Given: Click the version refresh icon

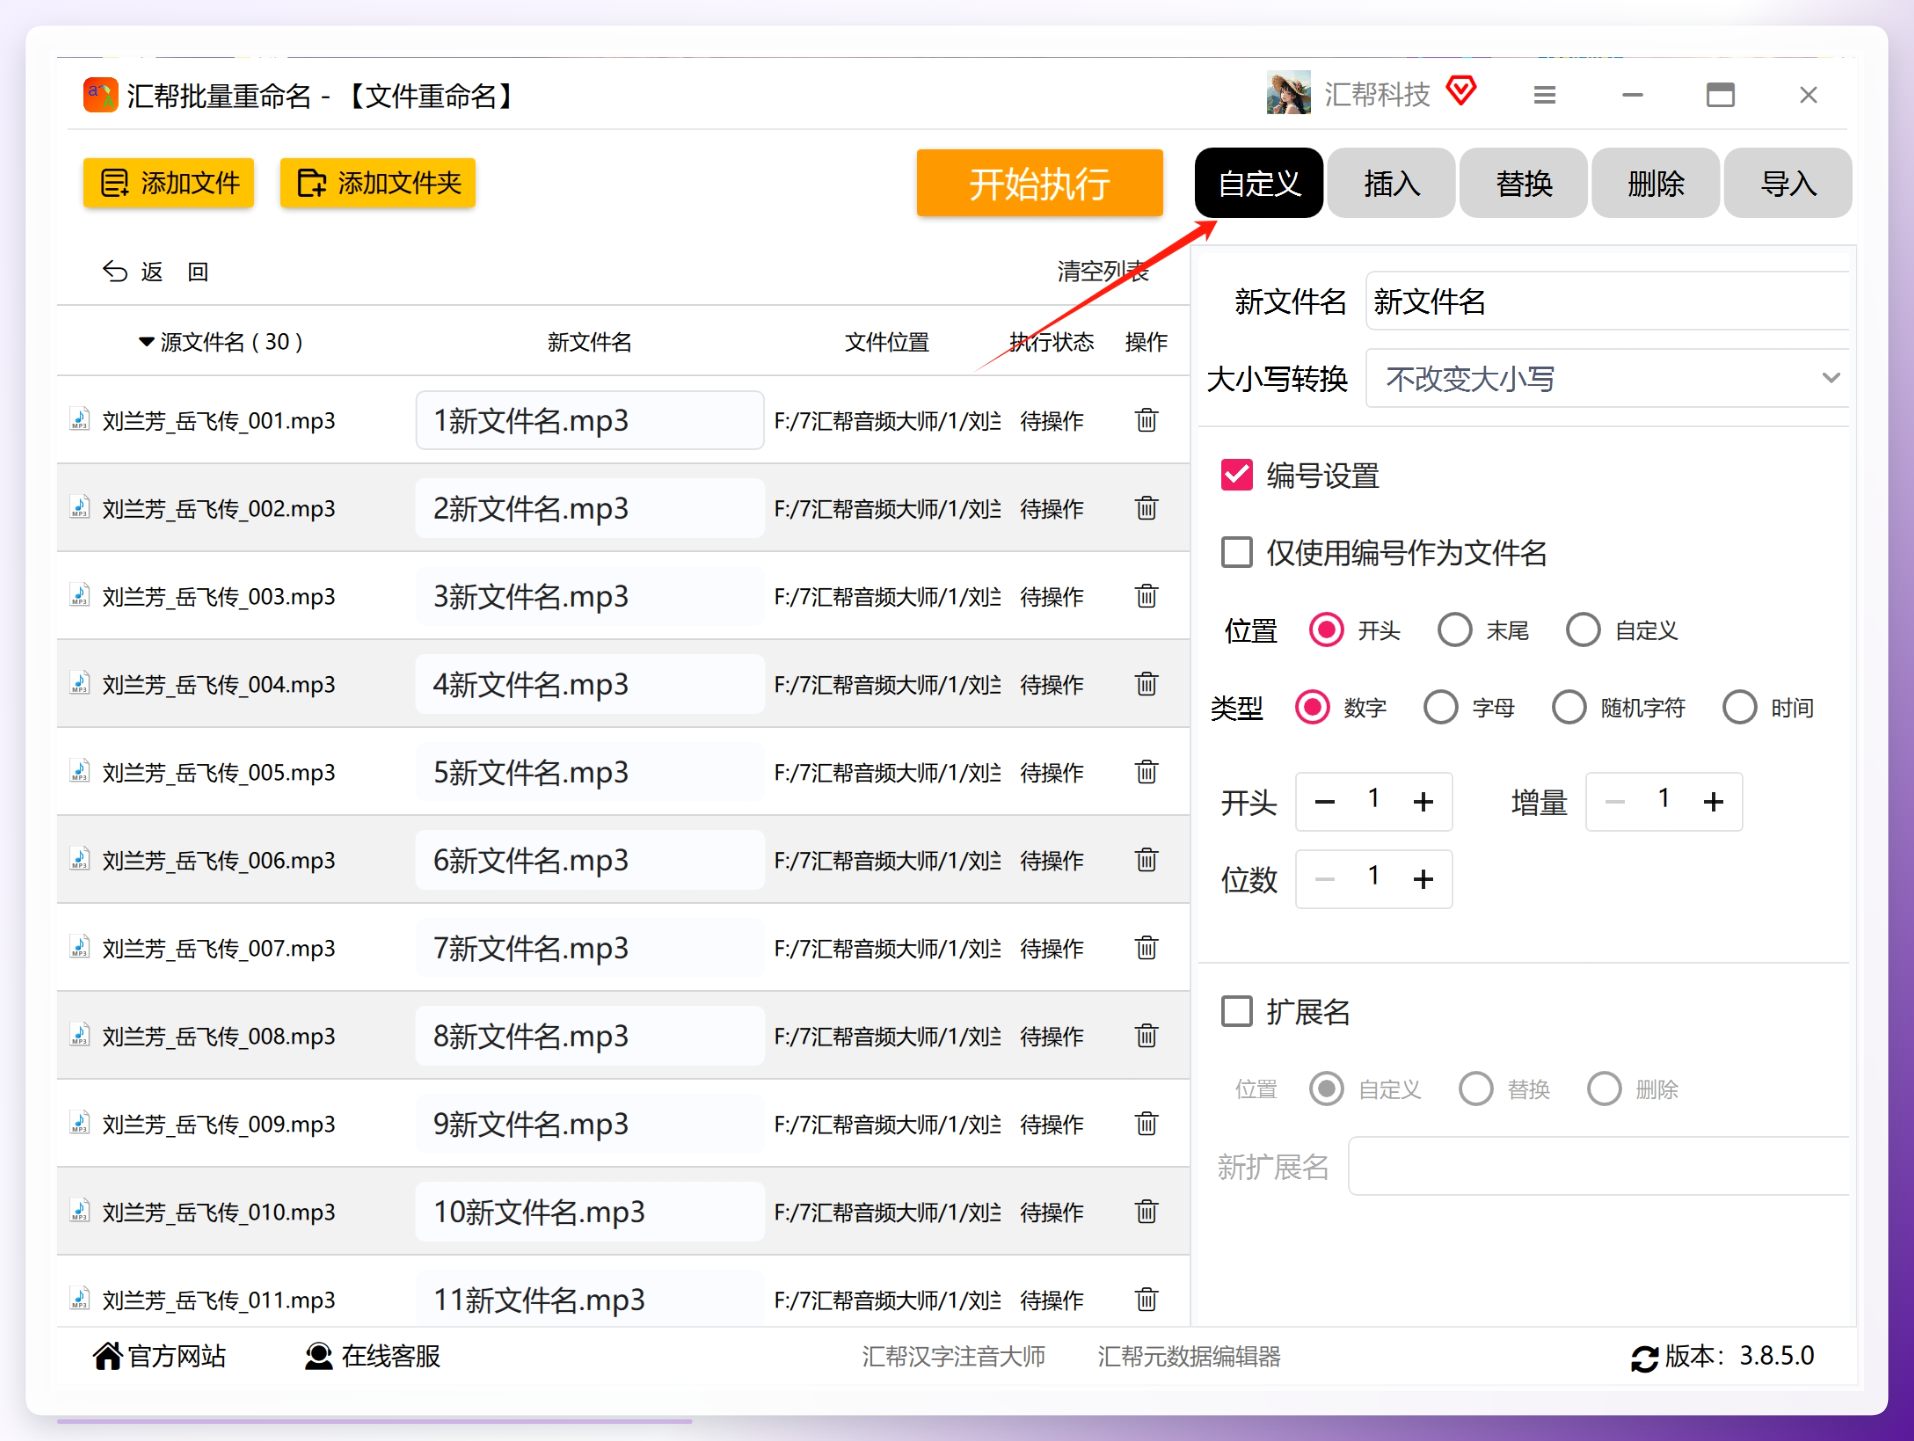Looking at the screenshot, I should pyautogui.click(x=1644, y=1358).
